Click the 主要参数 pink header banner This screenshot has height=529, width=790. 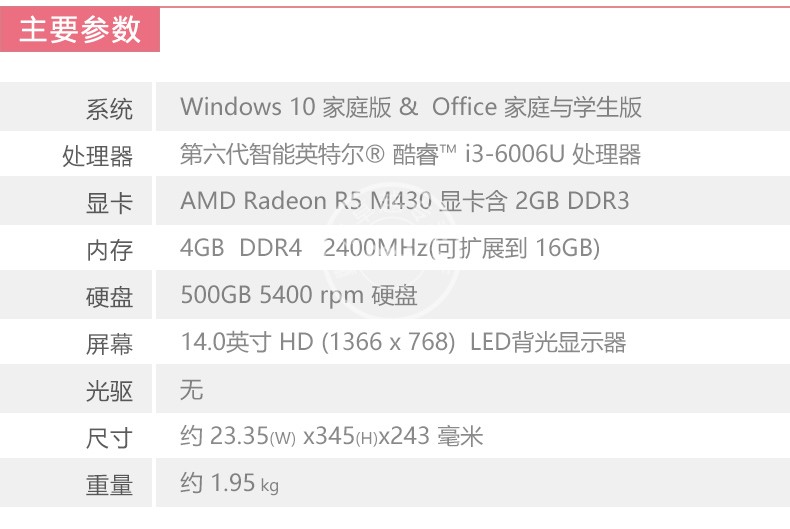(80, 29)
